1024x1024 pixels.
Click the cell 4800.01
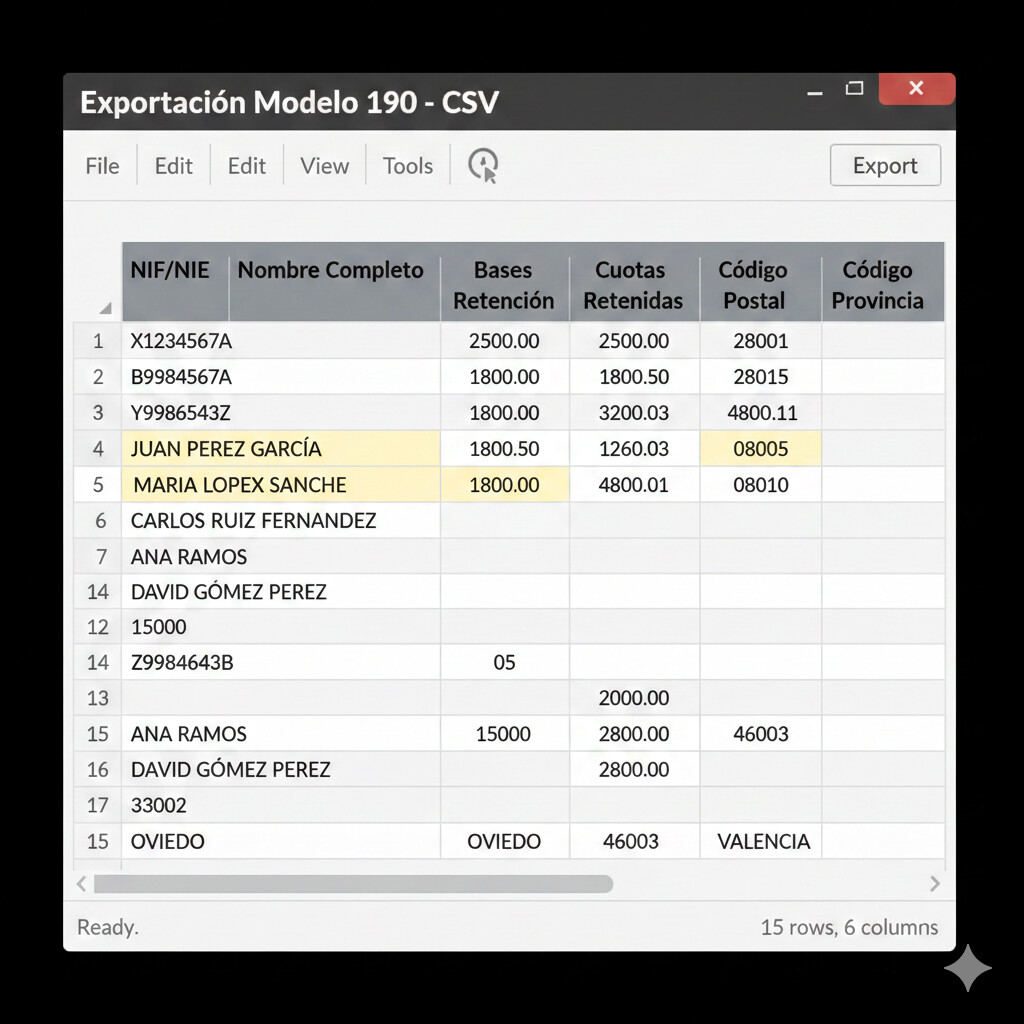pos(633,485)
